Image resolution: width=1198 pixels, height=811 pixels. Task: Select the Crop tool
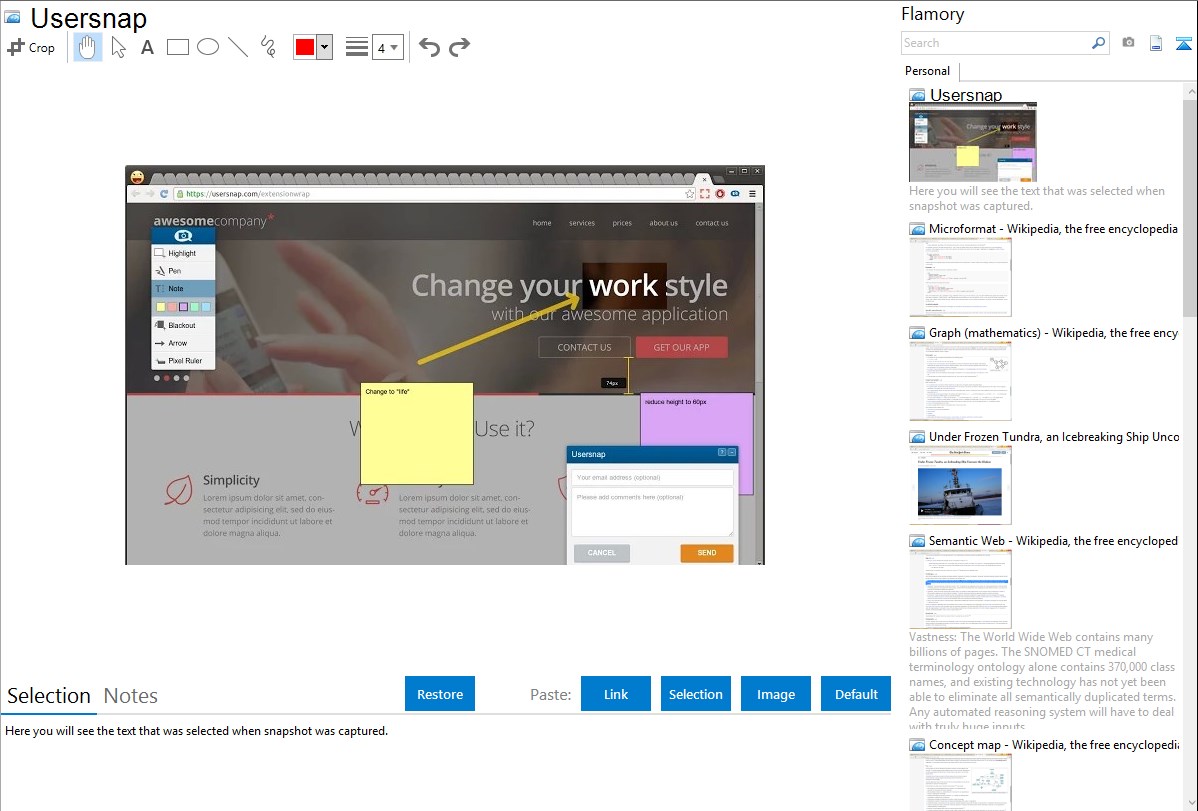point(31,47)
